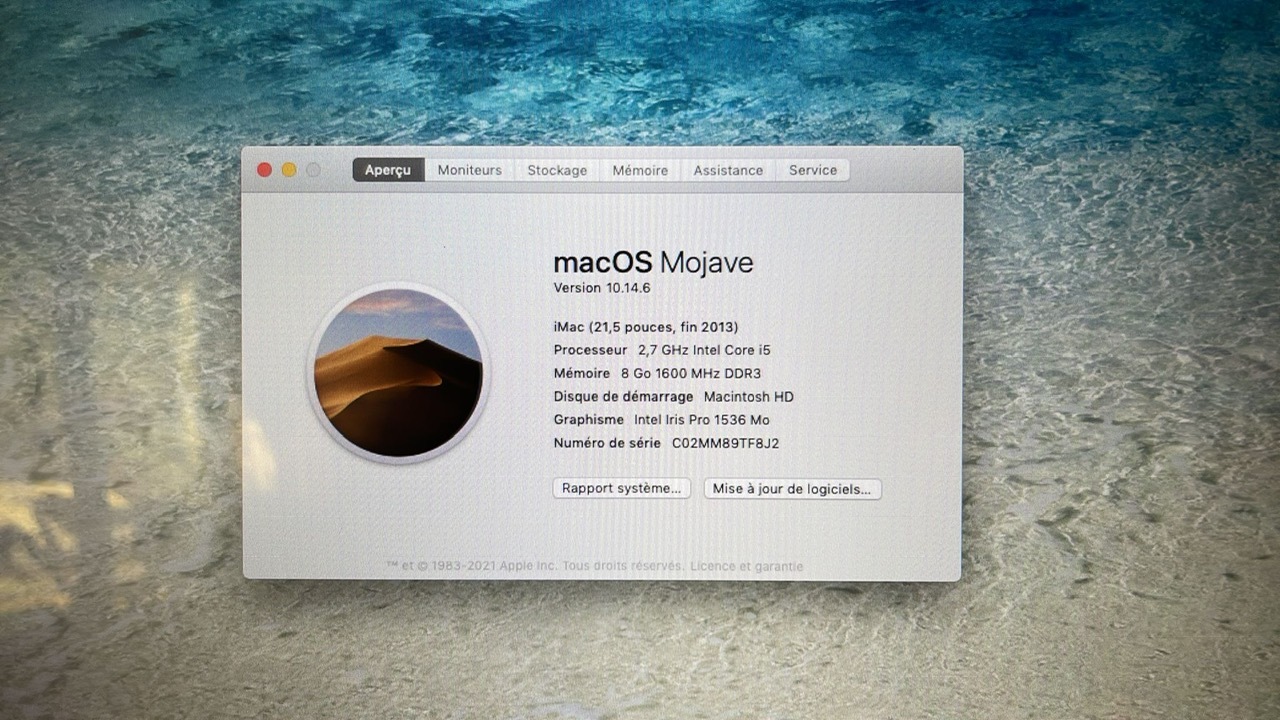Switch to the Aperçu tab

coord(388,170)
